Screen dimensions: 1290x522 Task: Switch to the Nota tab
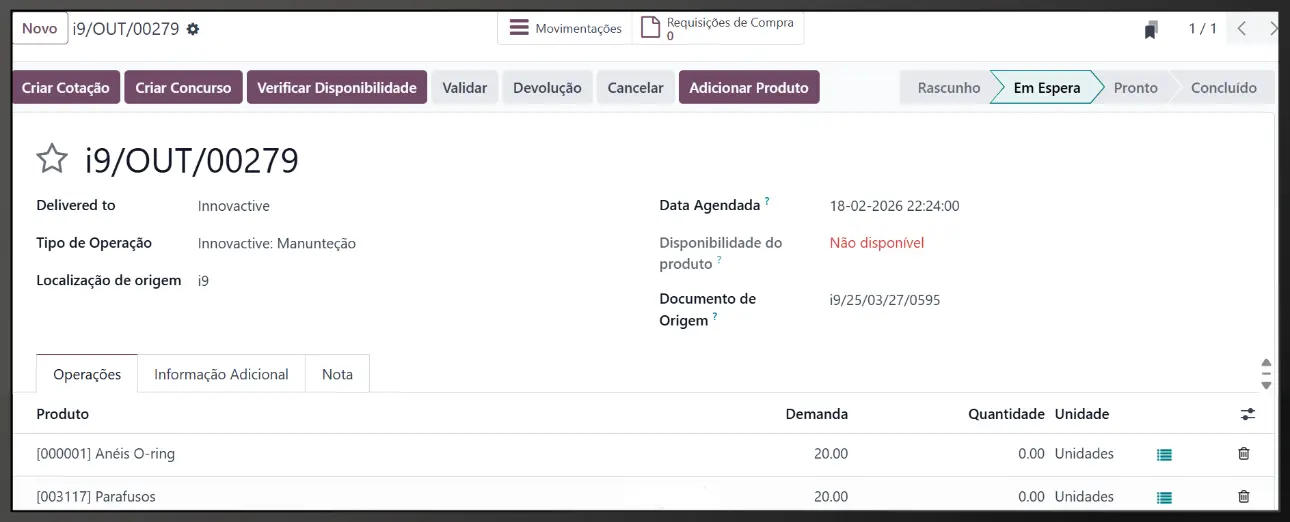pyautogui.click(x=337, y=374)
